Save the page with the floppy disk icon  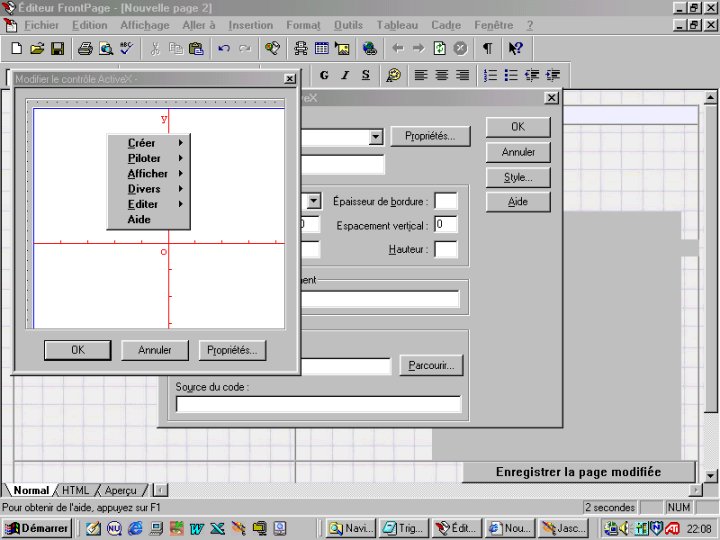57,48
